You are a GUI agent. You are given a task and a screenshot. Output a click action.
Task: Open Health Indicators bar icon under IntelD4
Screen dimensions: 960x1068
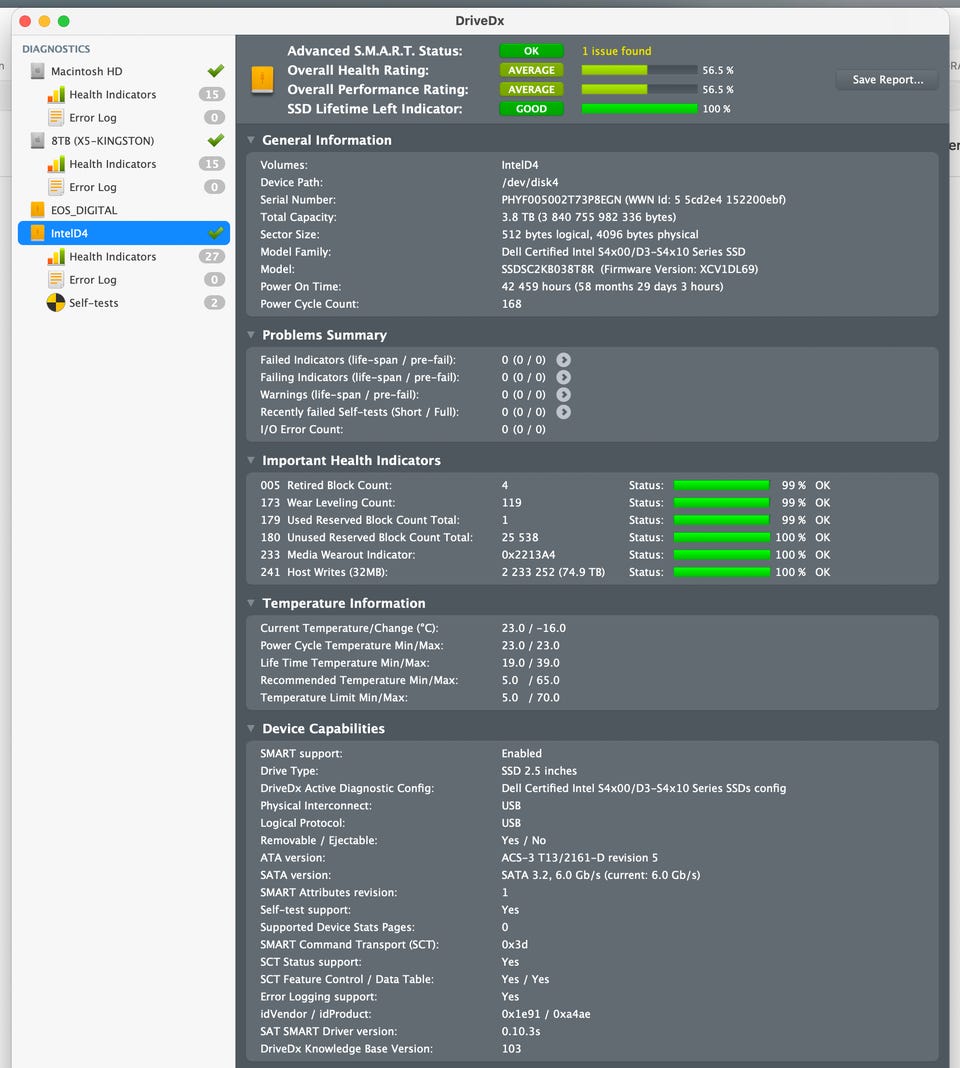click(56, 257)
